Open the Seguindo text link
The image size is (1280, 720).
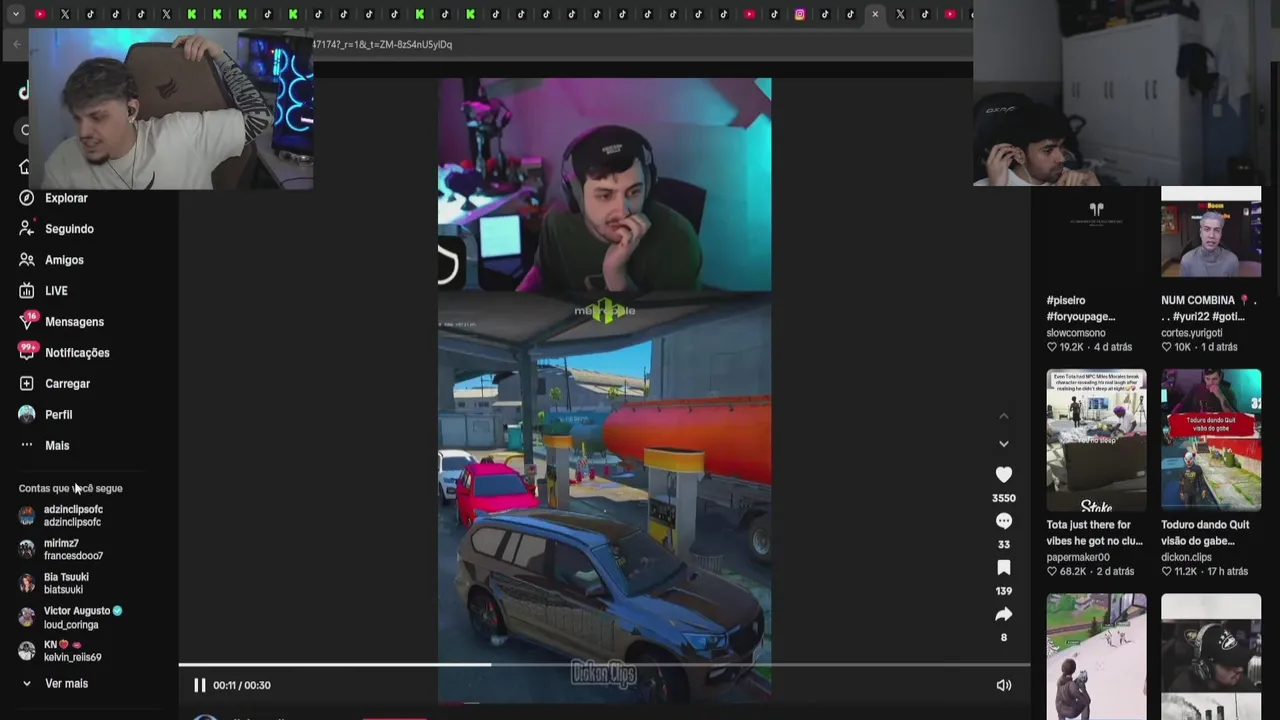point(69,229)
